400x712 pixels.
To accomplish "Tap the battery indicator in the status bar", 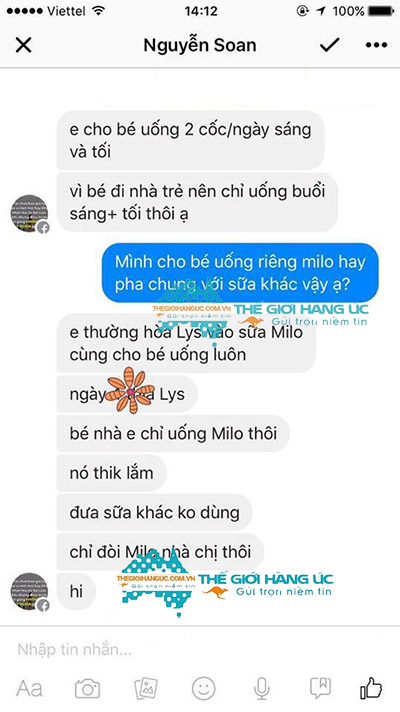I will (381, 11).
